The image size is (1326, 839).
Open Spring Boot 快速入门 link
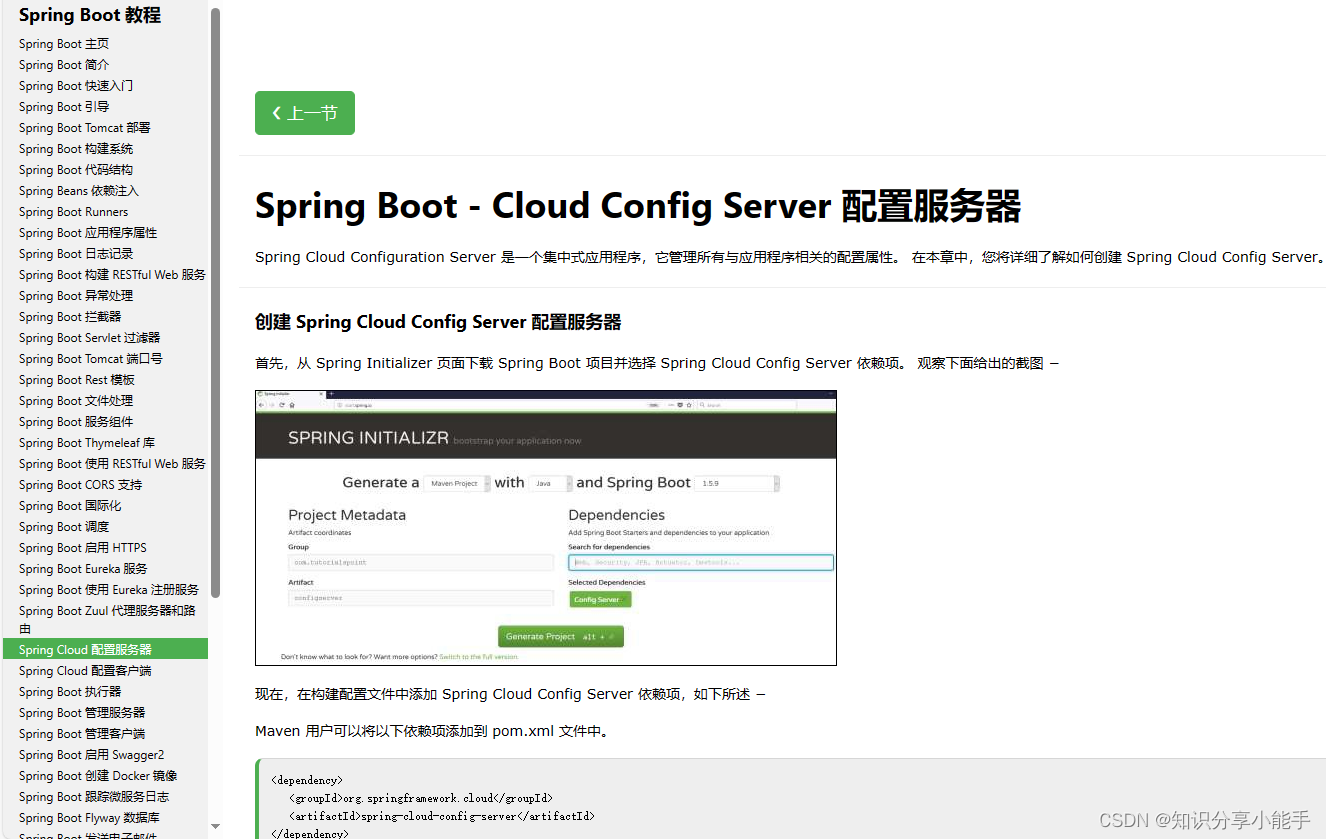pos(76,86)
